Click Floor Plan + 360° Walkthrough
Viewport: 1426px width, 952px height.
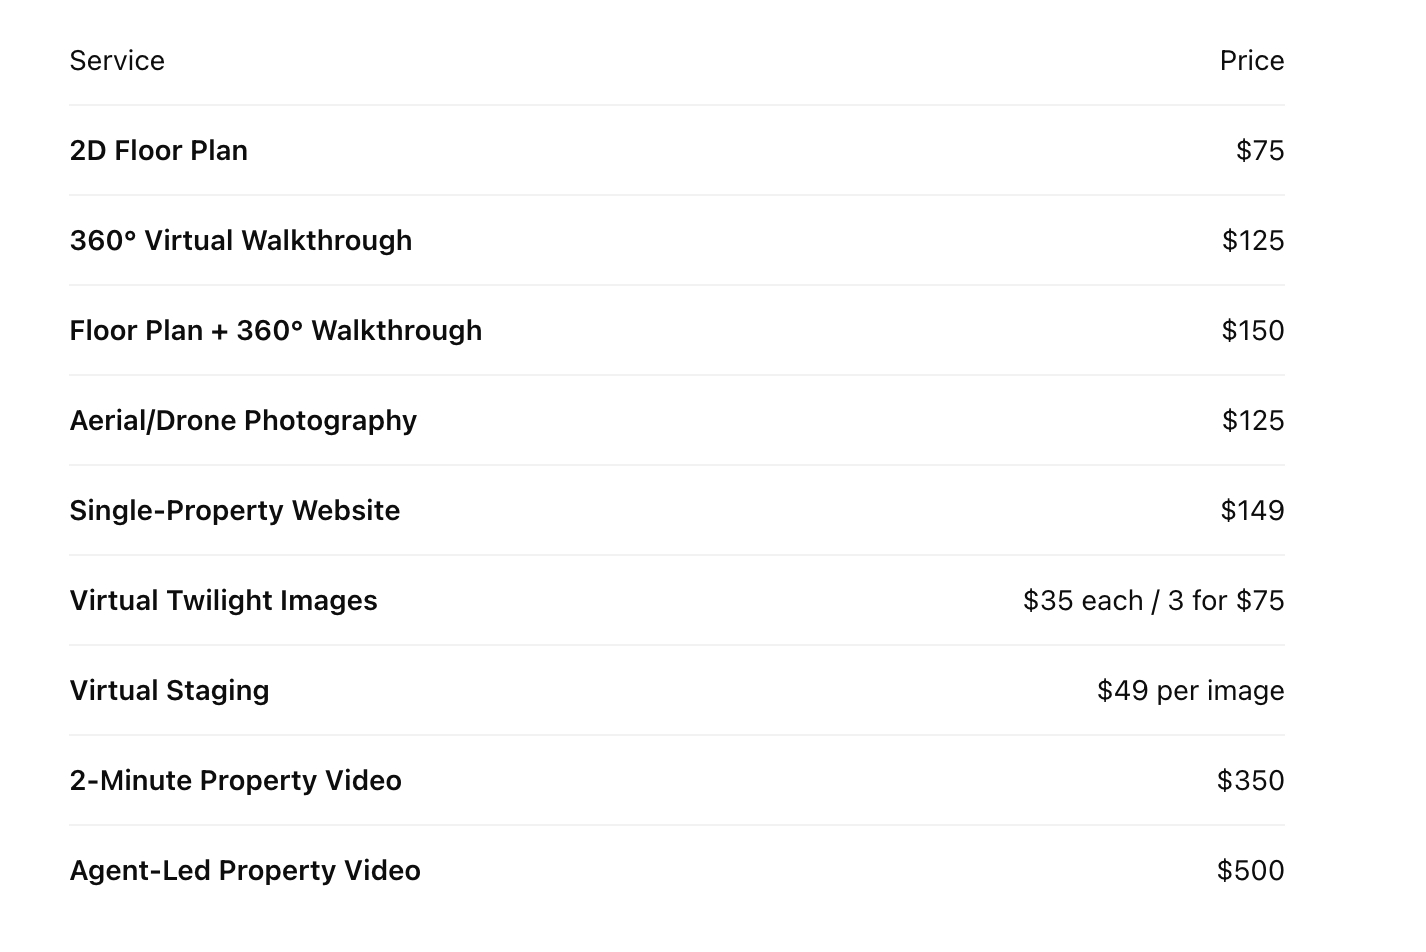coord(276,331)
